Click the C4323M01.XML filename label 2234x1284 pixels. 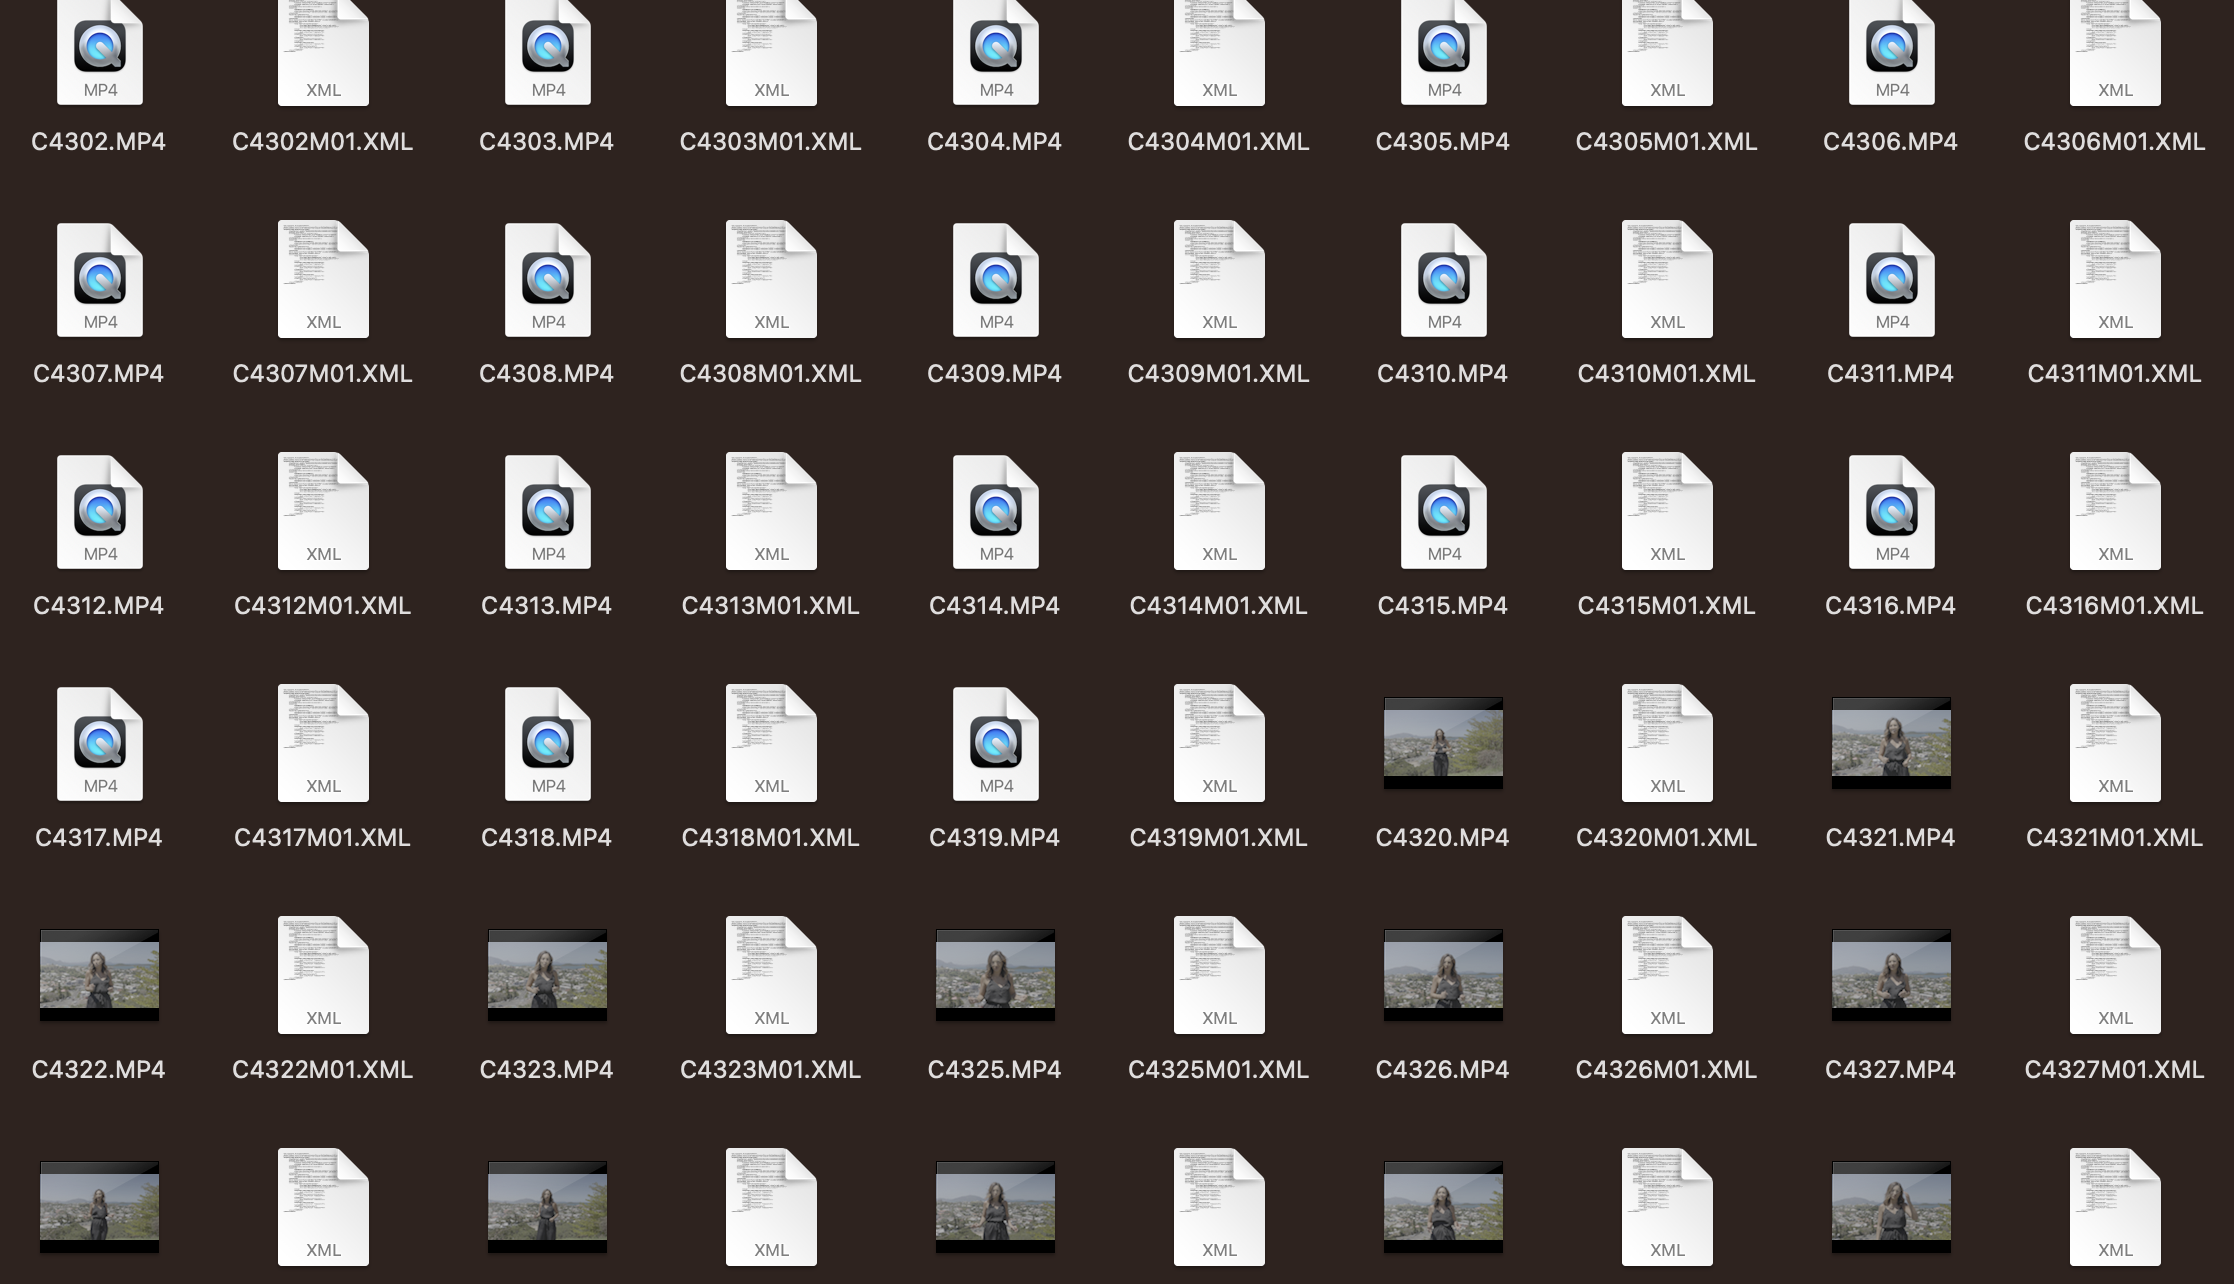[x=770, y=1070]
